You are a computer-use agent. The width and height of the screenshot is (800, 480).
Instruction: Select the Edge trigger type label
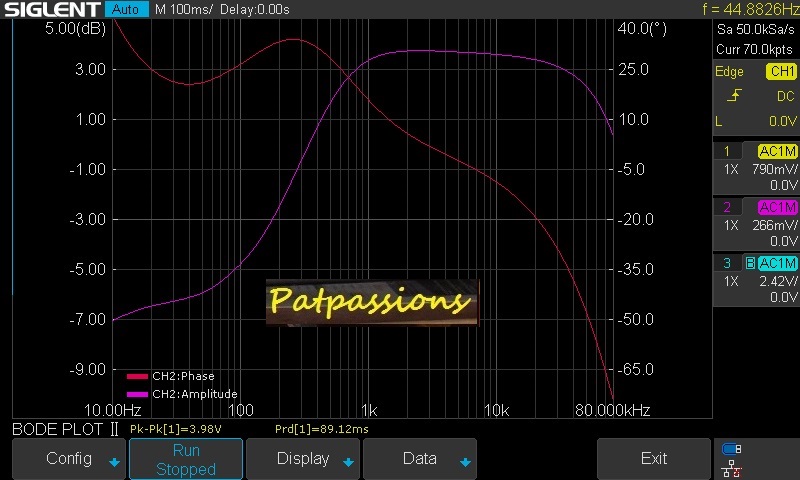point(729,72)
